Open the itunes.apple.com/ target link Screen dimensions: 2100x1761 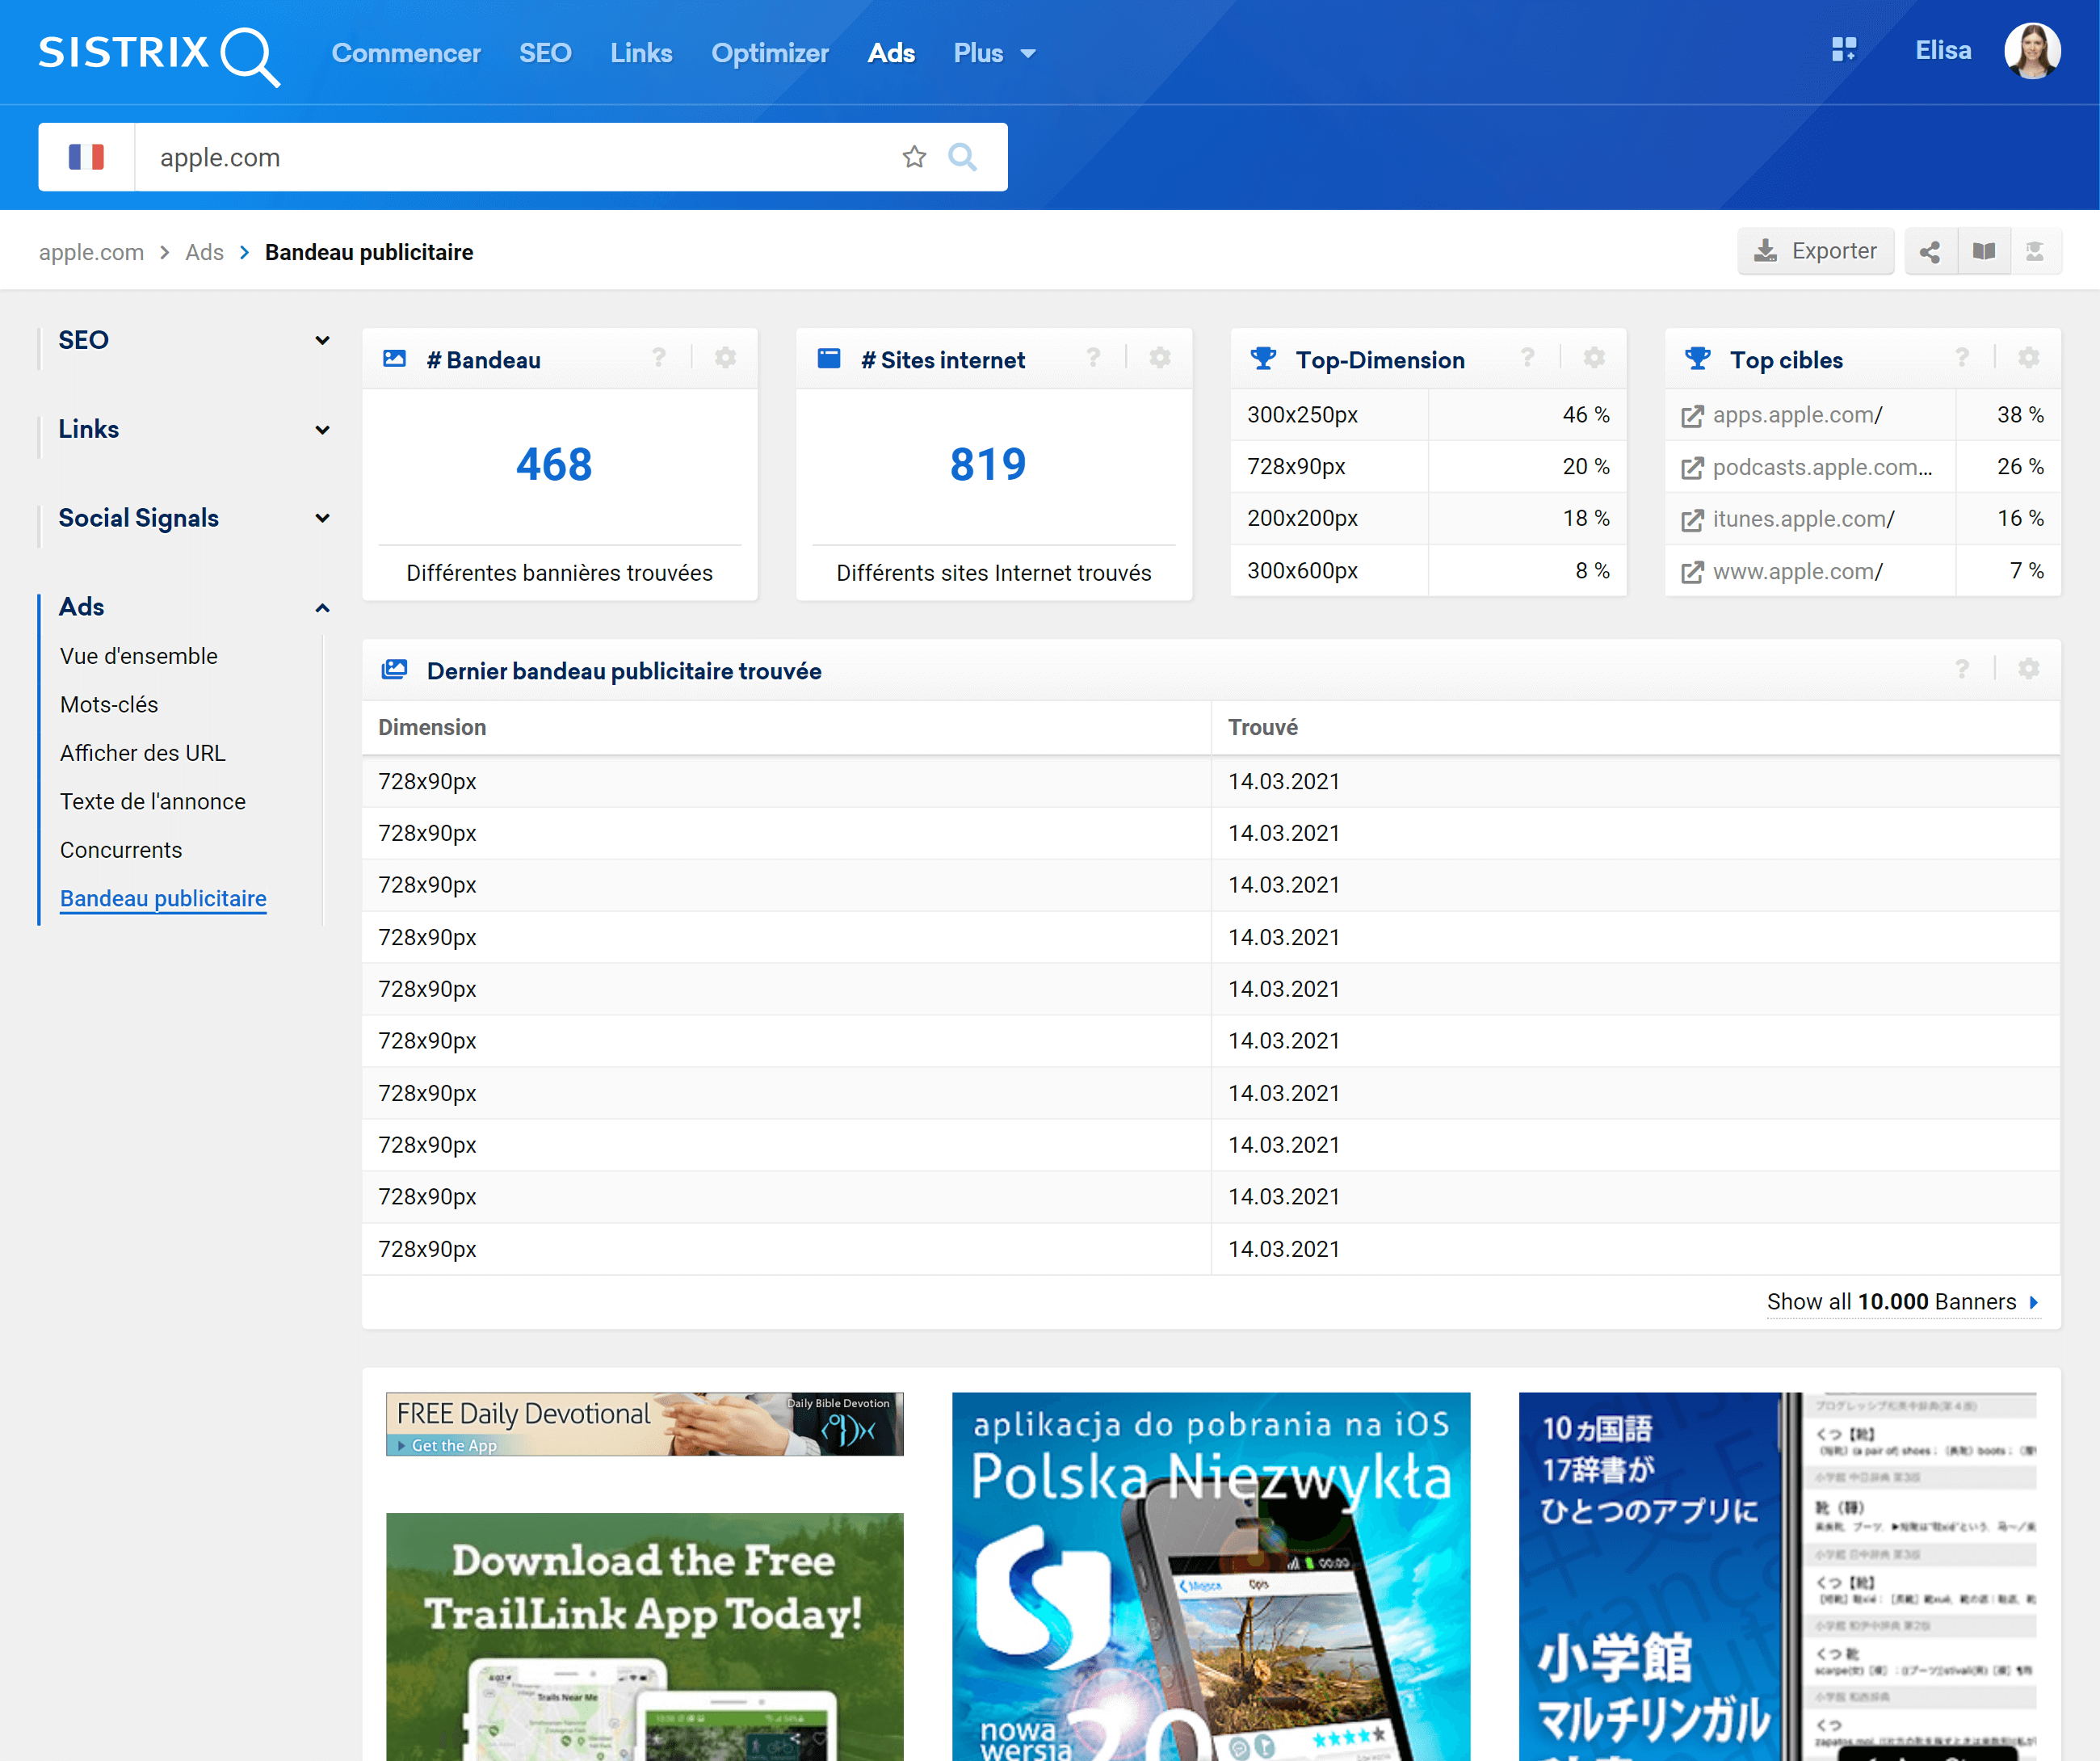(1803, 519)
